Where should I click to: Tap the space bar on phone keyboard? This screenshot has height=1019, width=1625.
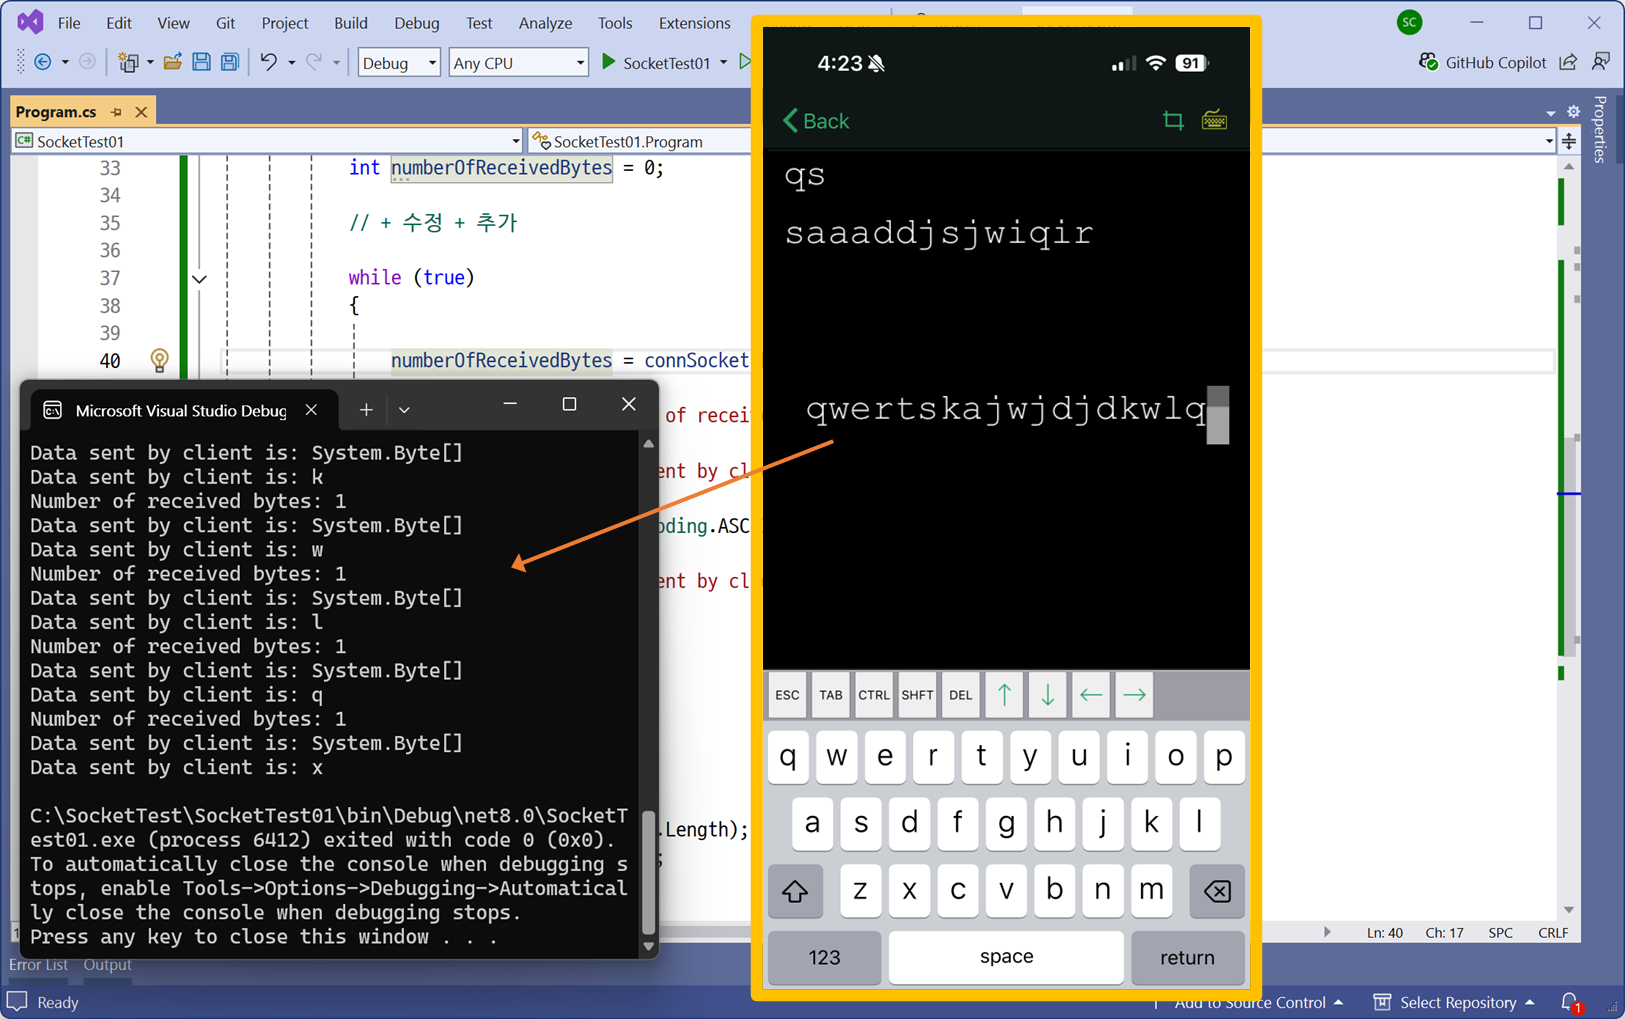(x=1006, y=957)
